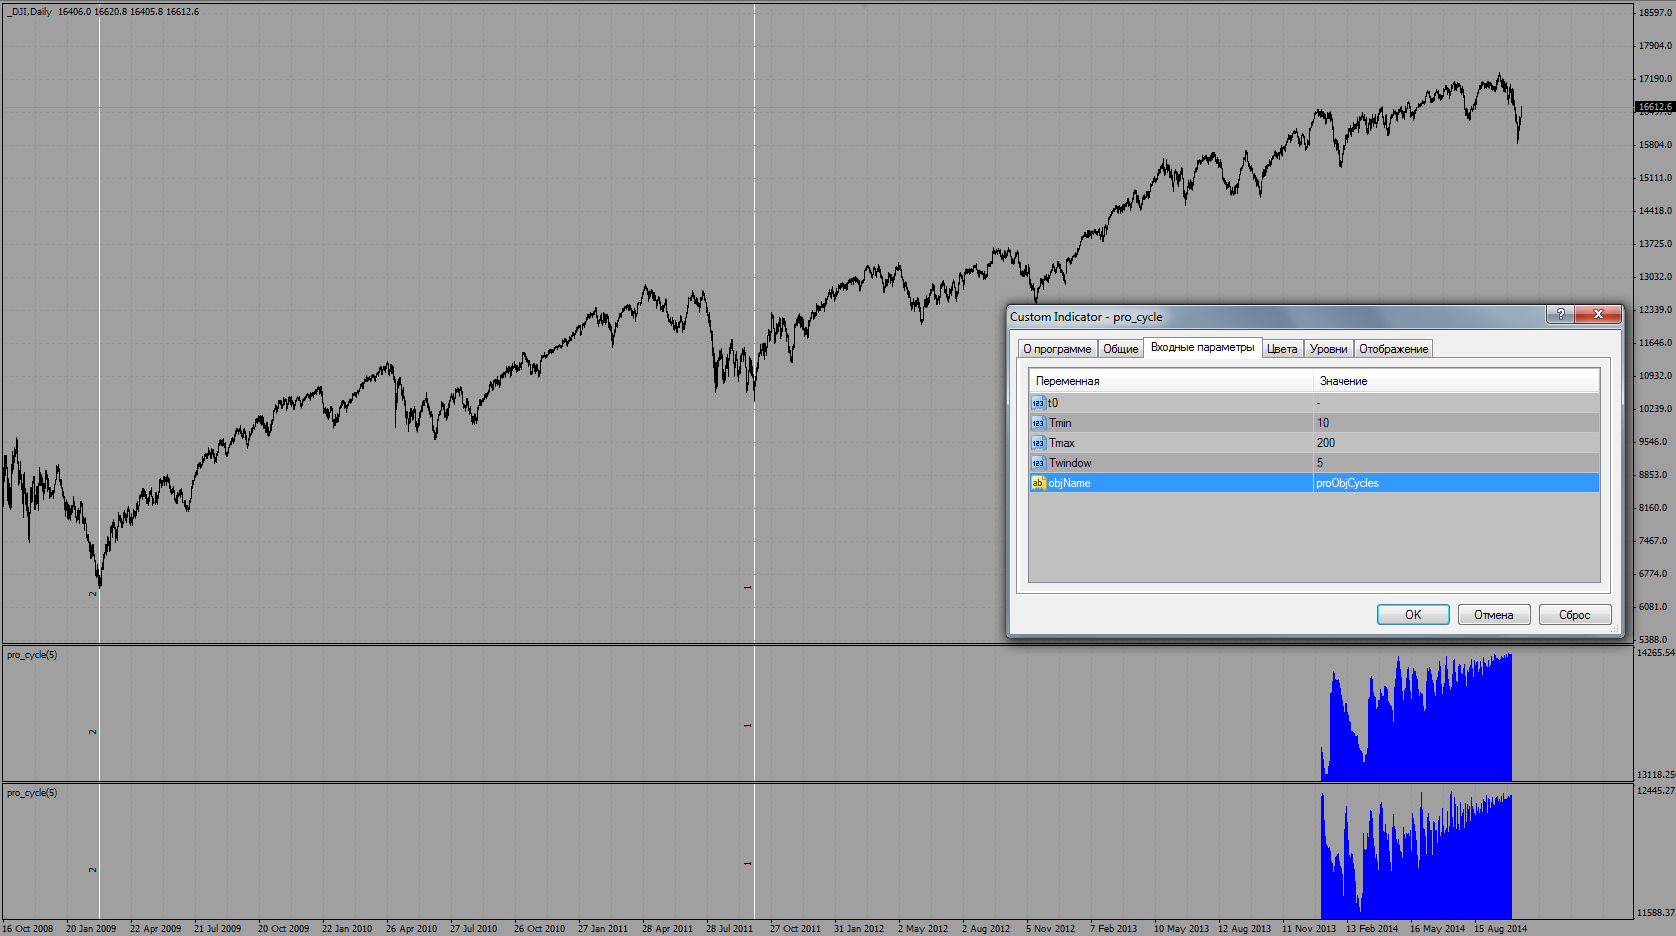
Task: Reset parameters with the Сброс button
Action: tap(1574, 615)
